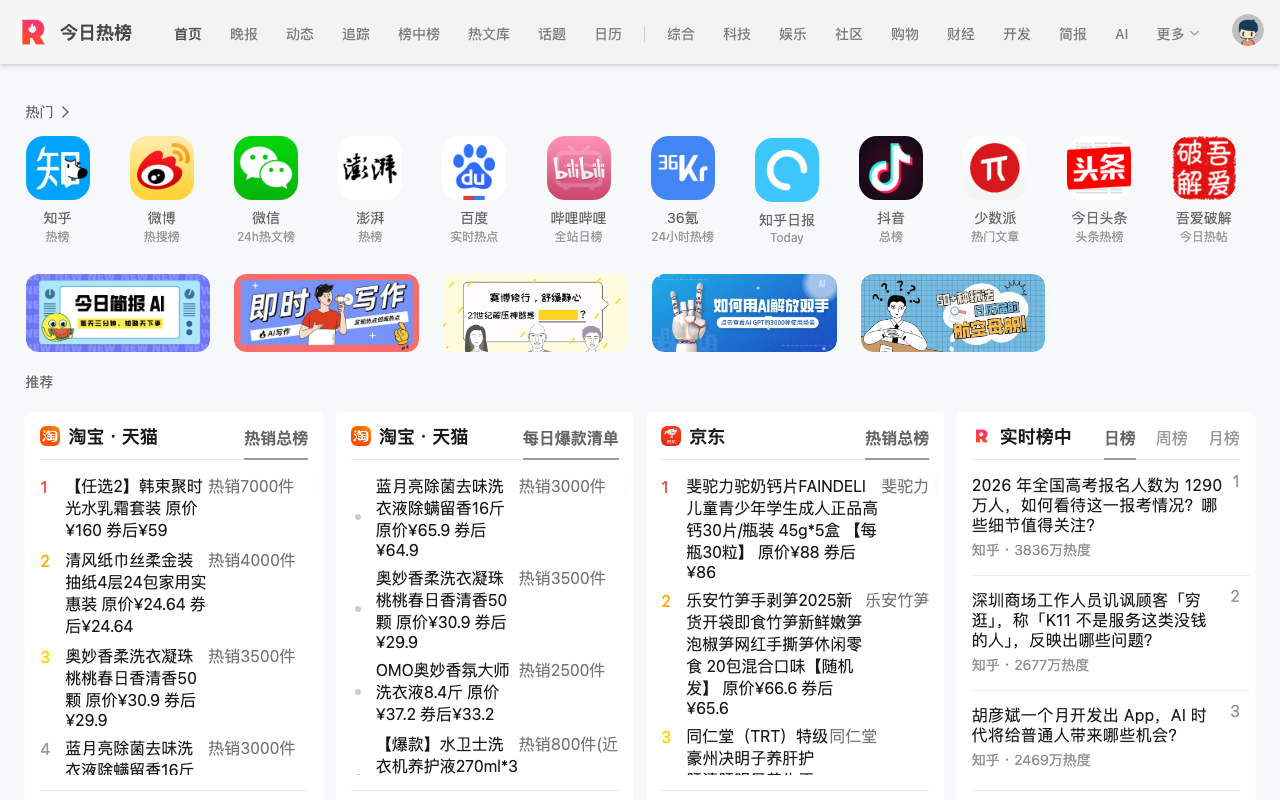The image size is (1280, 800).
Task: Open the Weibo (微博) hot search icon
Action: tap(162, 168)
